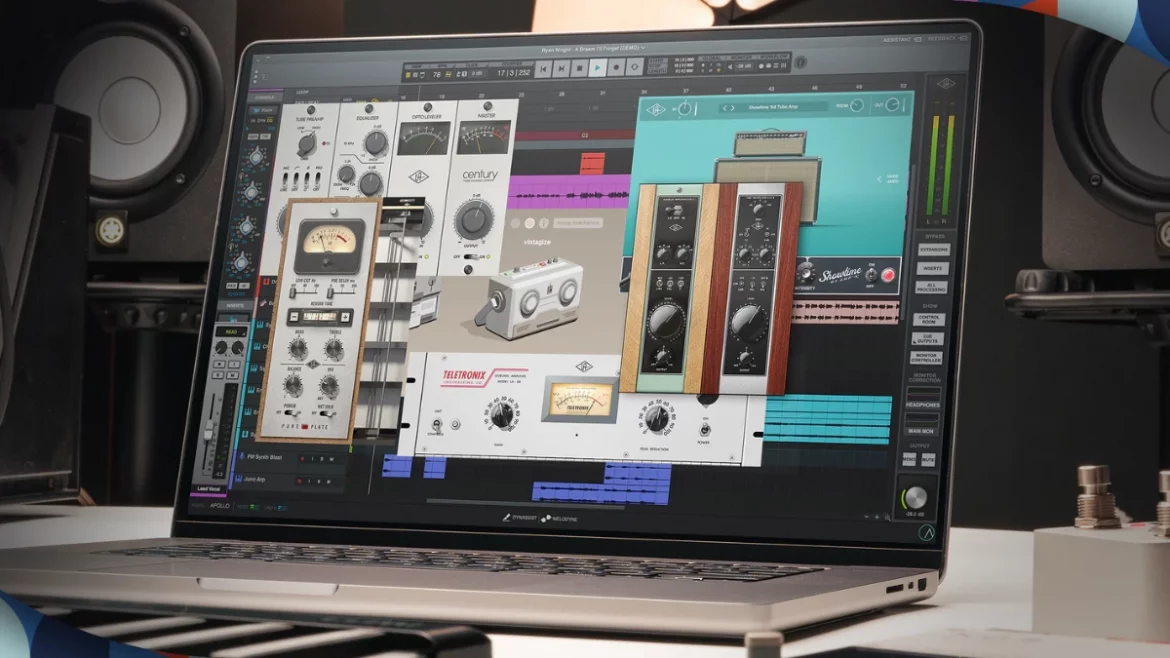The width and height of the screenshot is (1170, 658).
Task: Toggle Loop mode in the transport controls
Action: [x=635, y=70]
